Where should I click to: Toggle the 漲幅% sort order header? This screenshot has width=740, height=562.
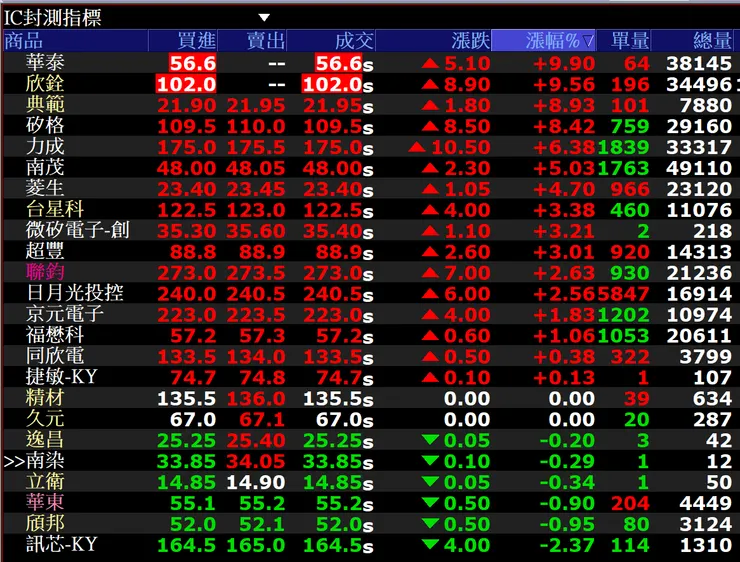point(544,41)
